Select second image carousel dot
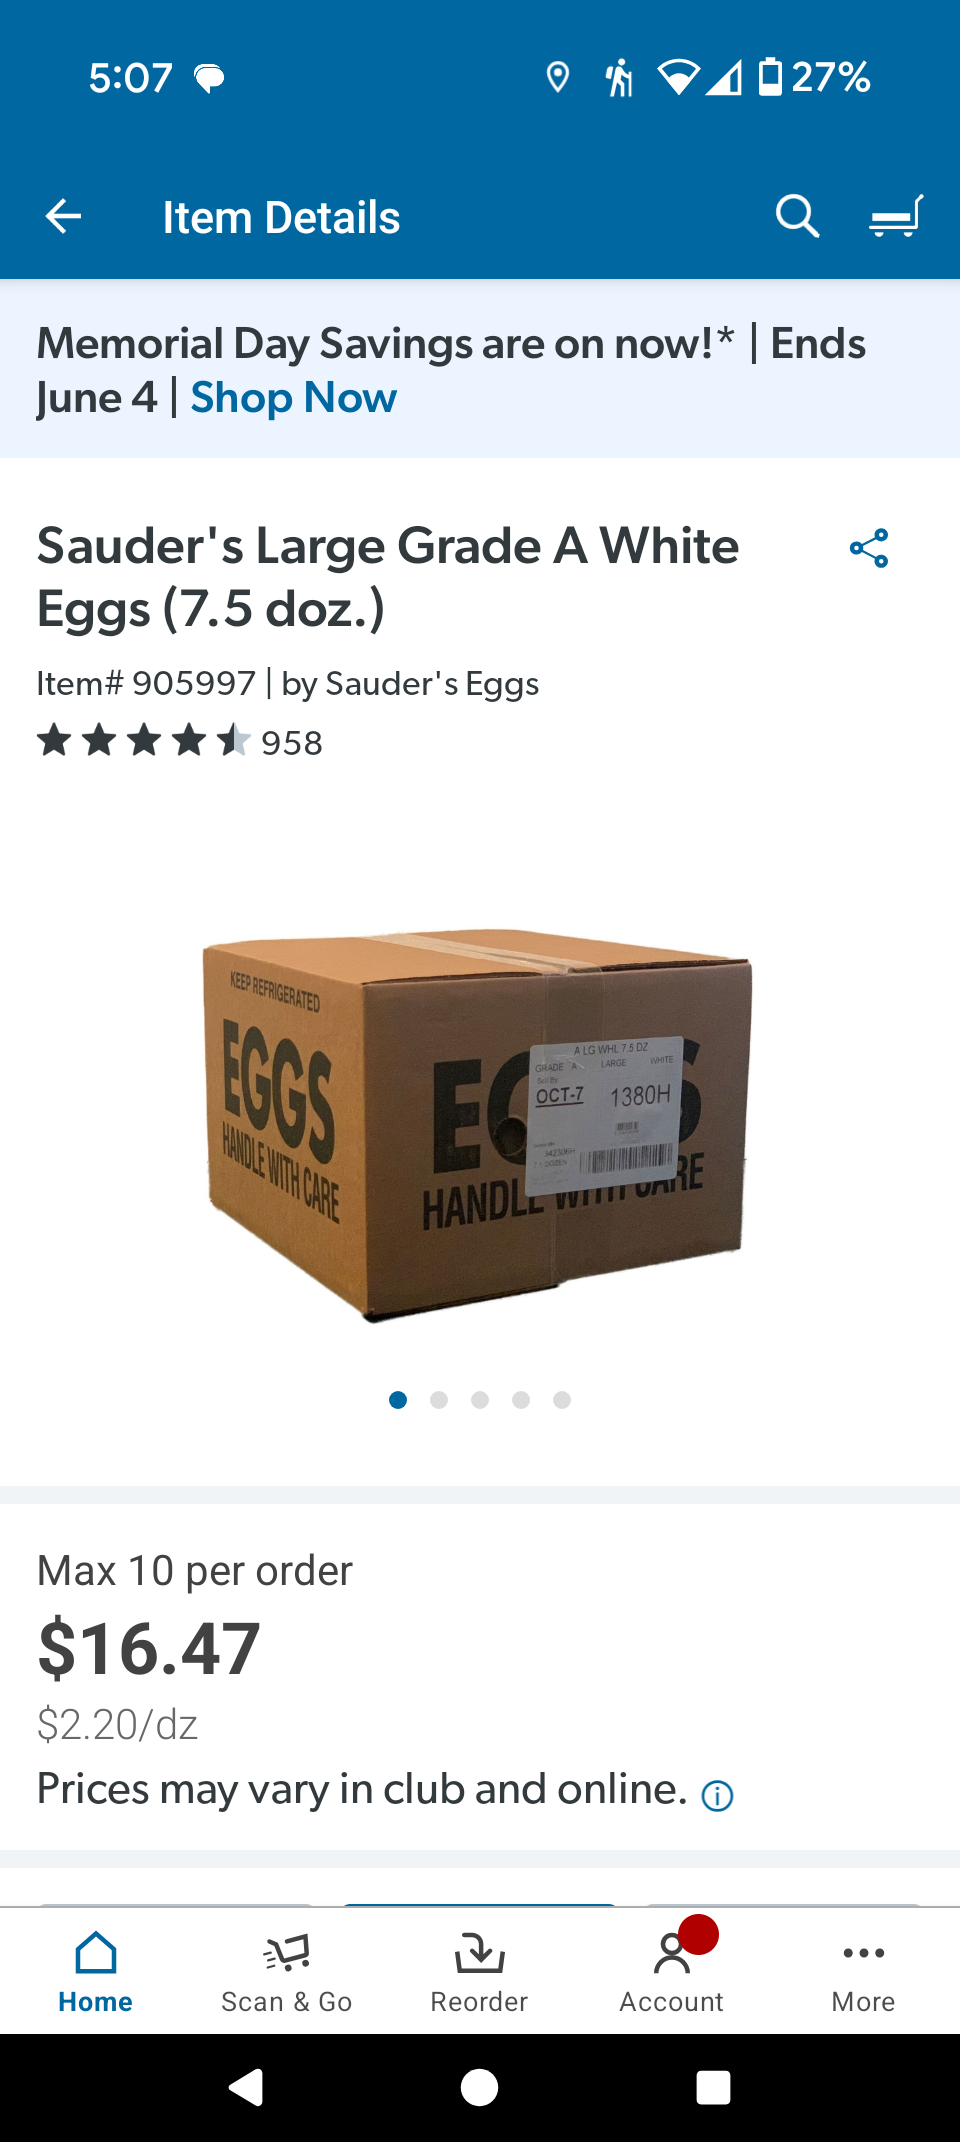Screen dimensions: 960x2142 tap(439, 1400)
